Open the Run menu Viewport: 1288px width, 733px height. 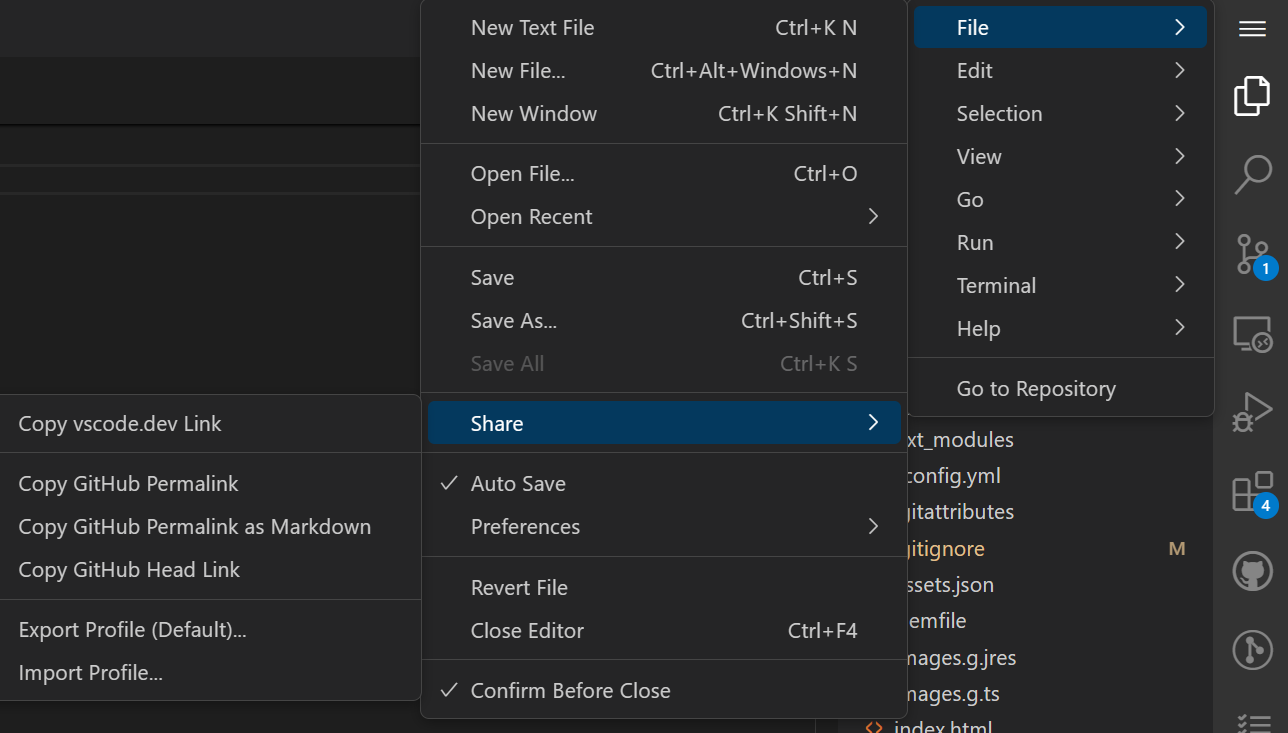point(1060,243)
